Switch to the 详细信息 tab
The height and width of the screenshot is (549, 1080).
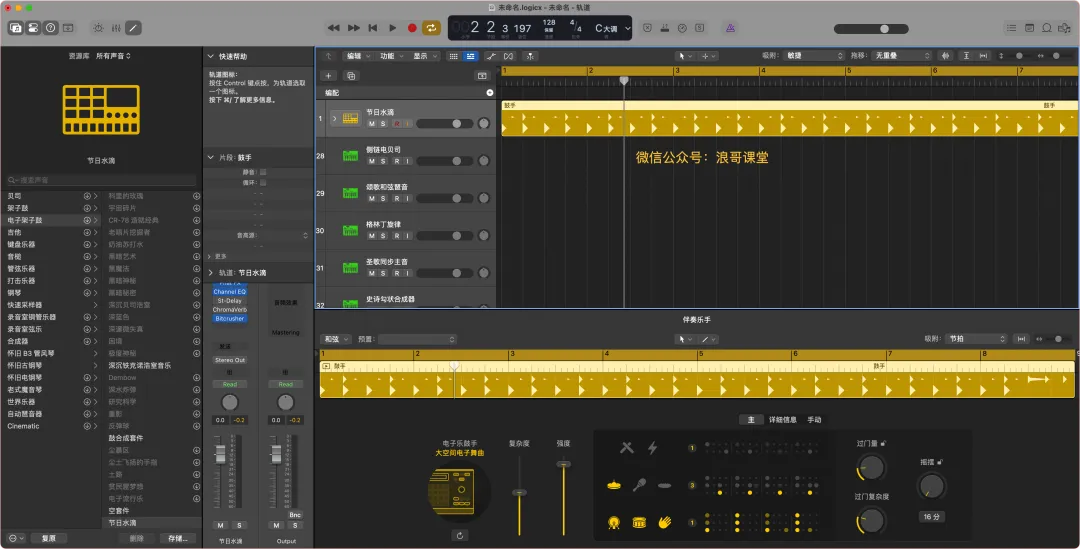(x=782, y=420)
